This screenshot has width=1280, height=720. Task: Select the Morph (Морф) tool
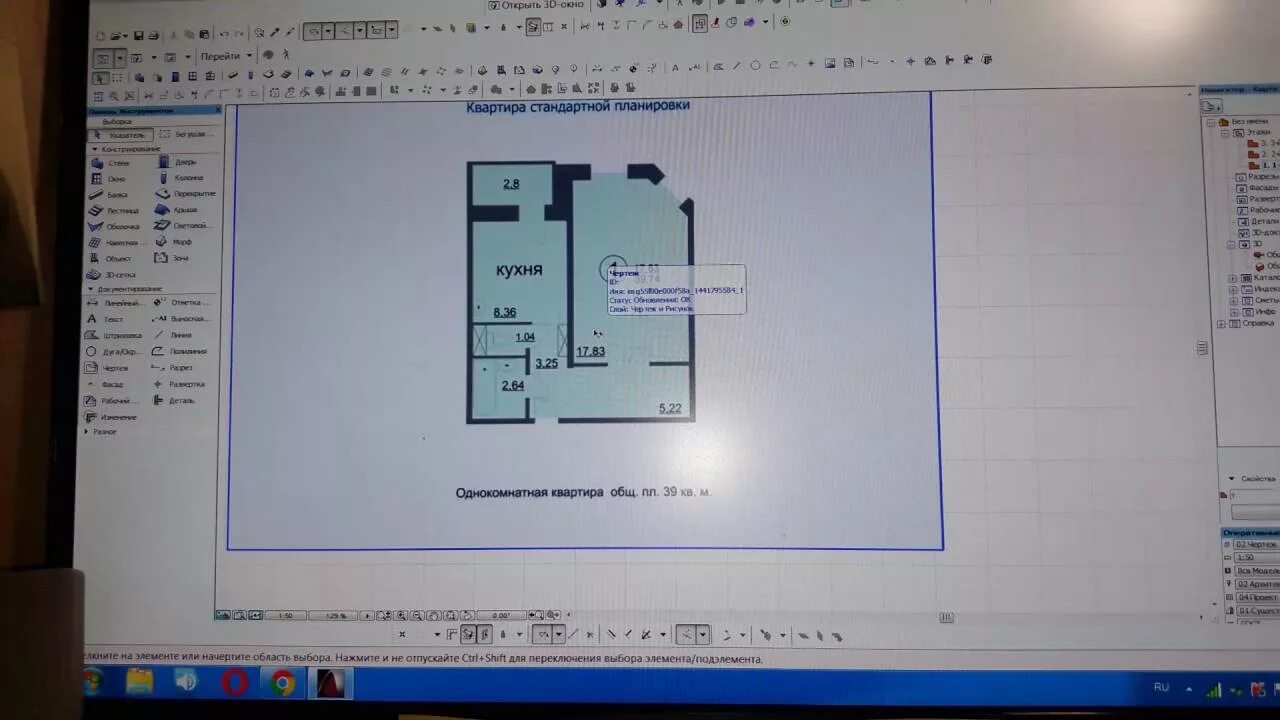pos(176,241)
